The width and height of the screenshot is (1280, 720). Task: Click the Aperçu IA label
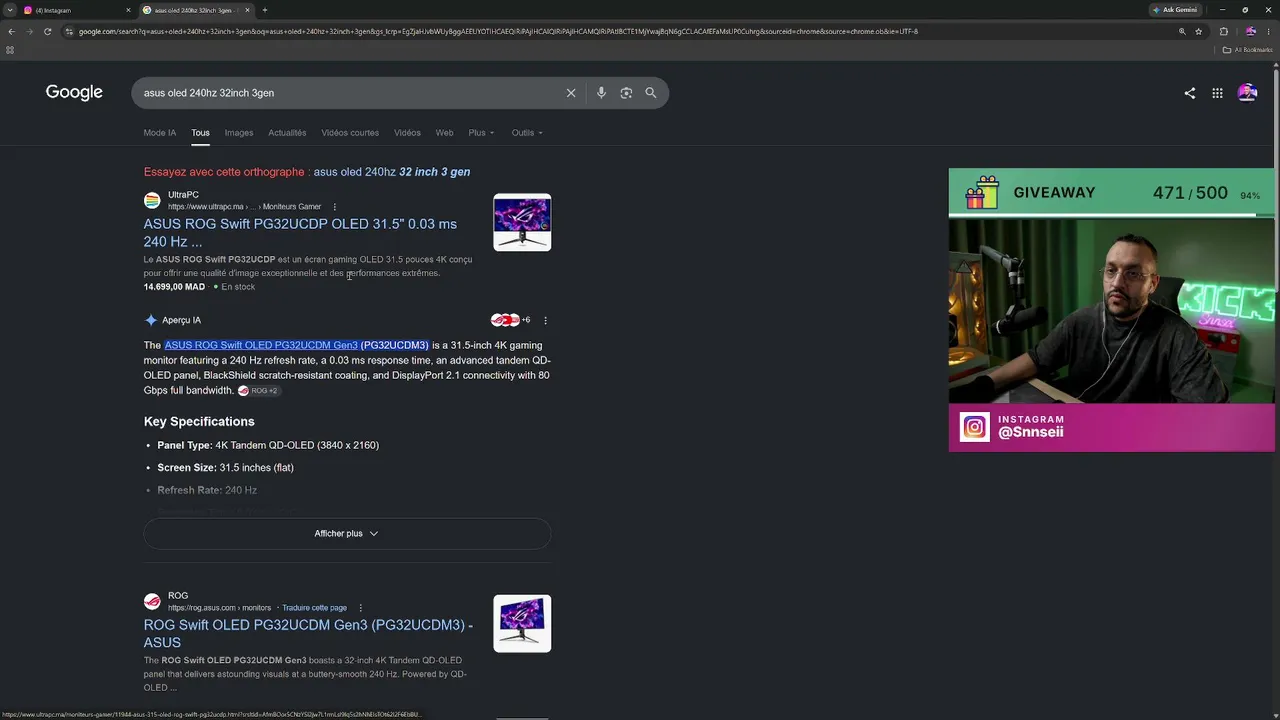pyautogui.click(x=181, y=320)
